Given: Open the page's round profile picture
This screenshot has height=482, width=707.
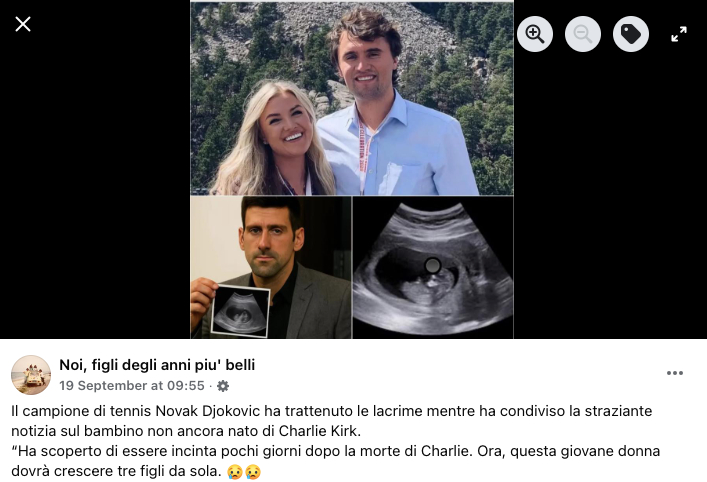Looking at the screenshot, I should click(31, 375).
